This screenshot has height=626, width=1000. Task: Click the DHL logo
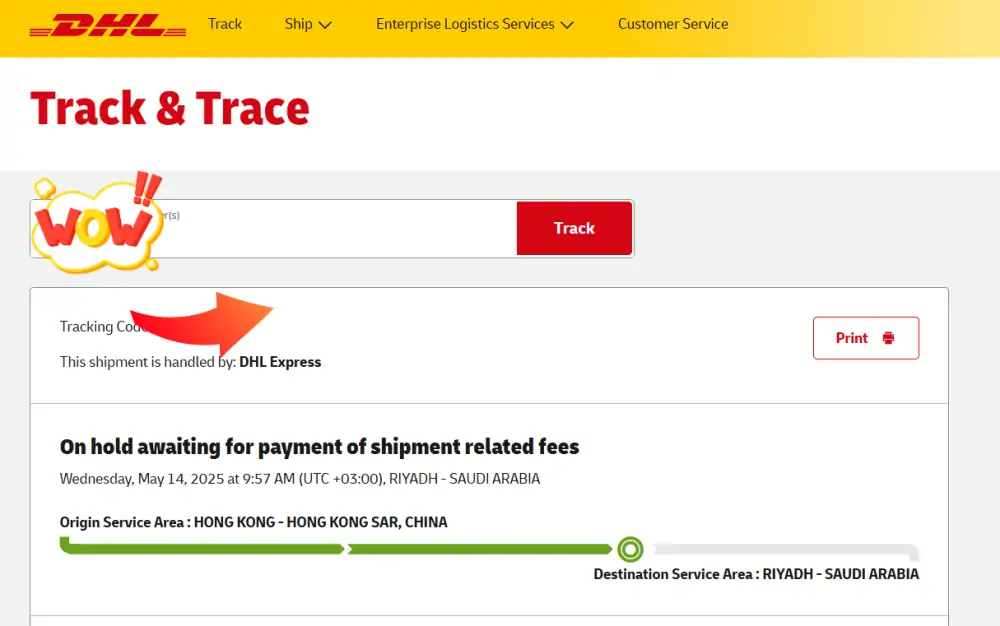[108, 25]
